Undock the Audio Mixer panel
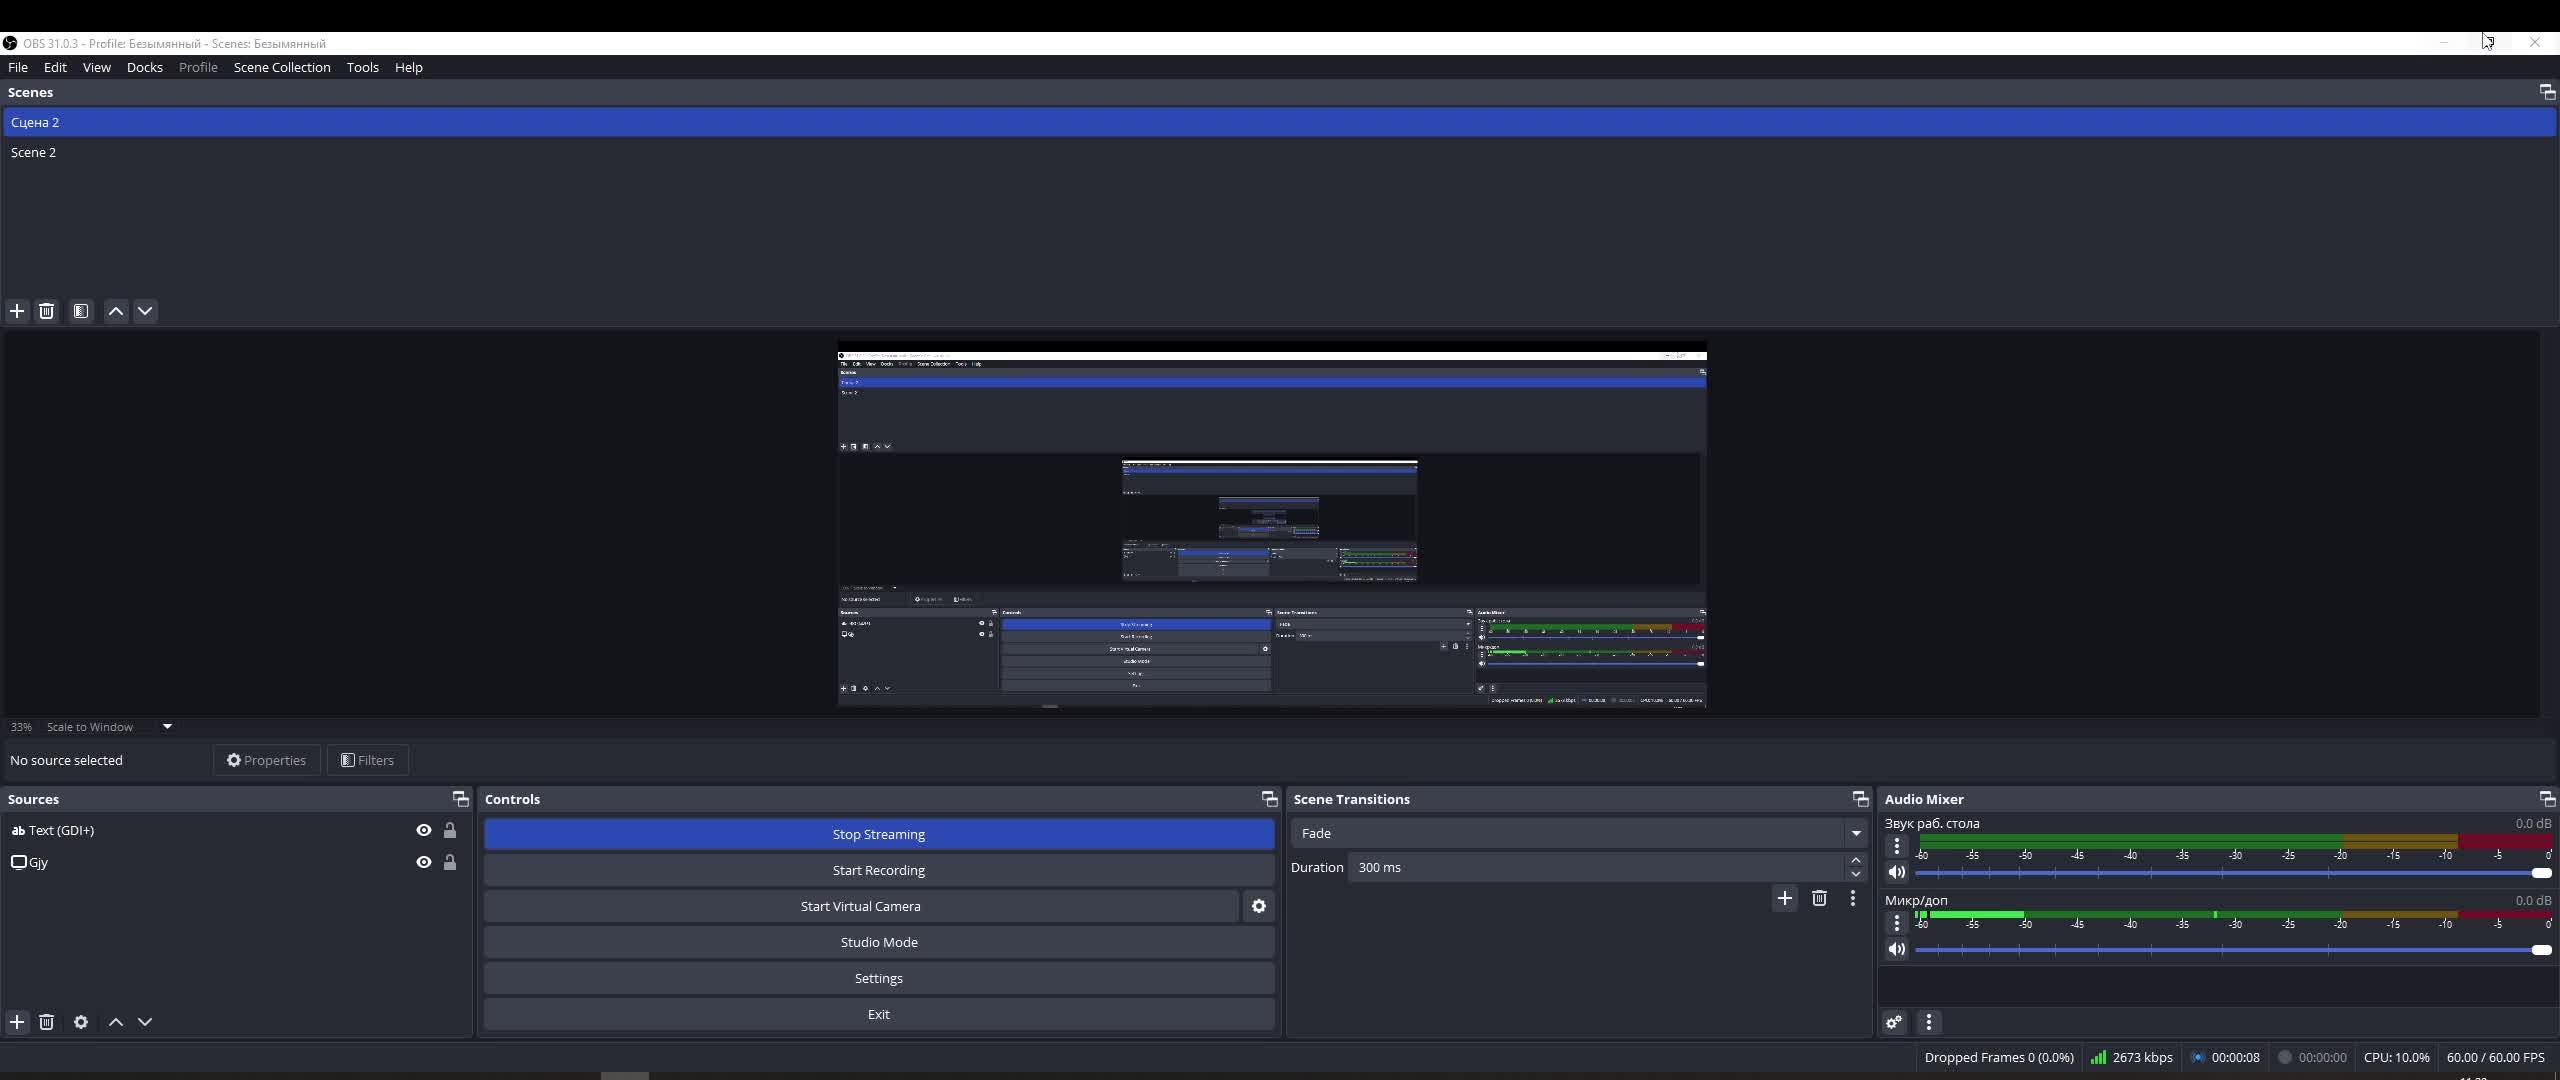2560x1080 pixels. pyautogui.click(x=2546, y=799)
